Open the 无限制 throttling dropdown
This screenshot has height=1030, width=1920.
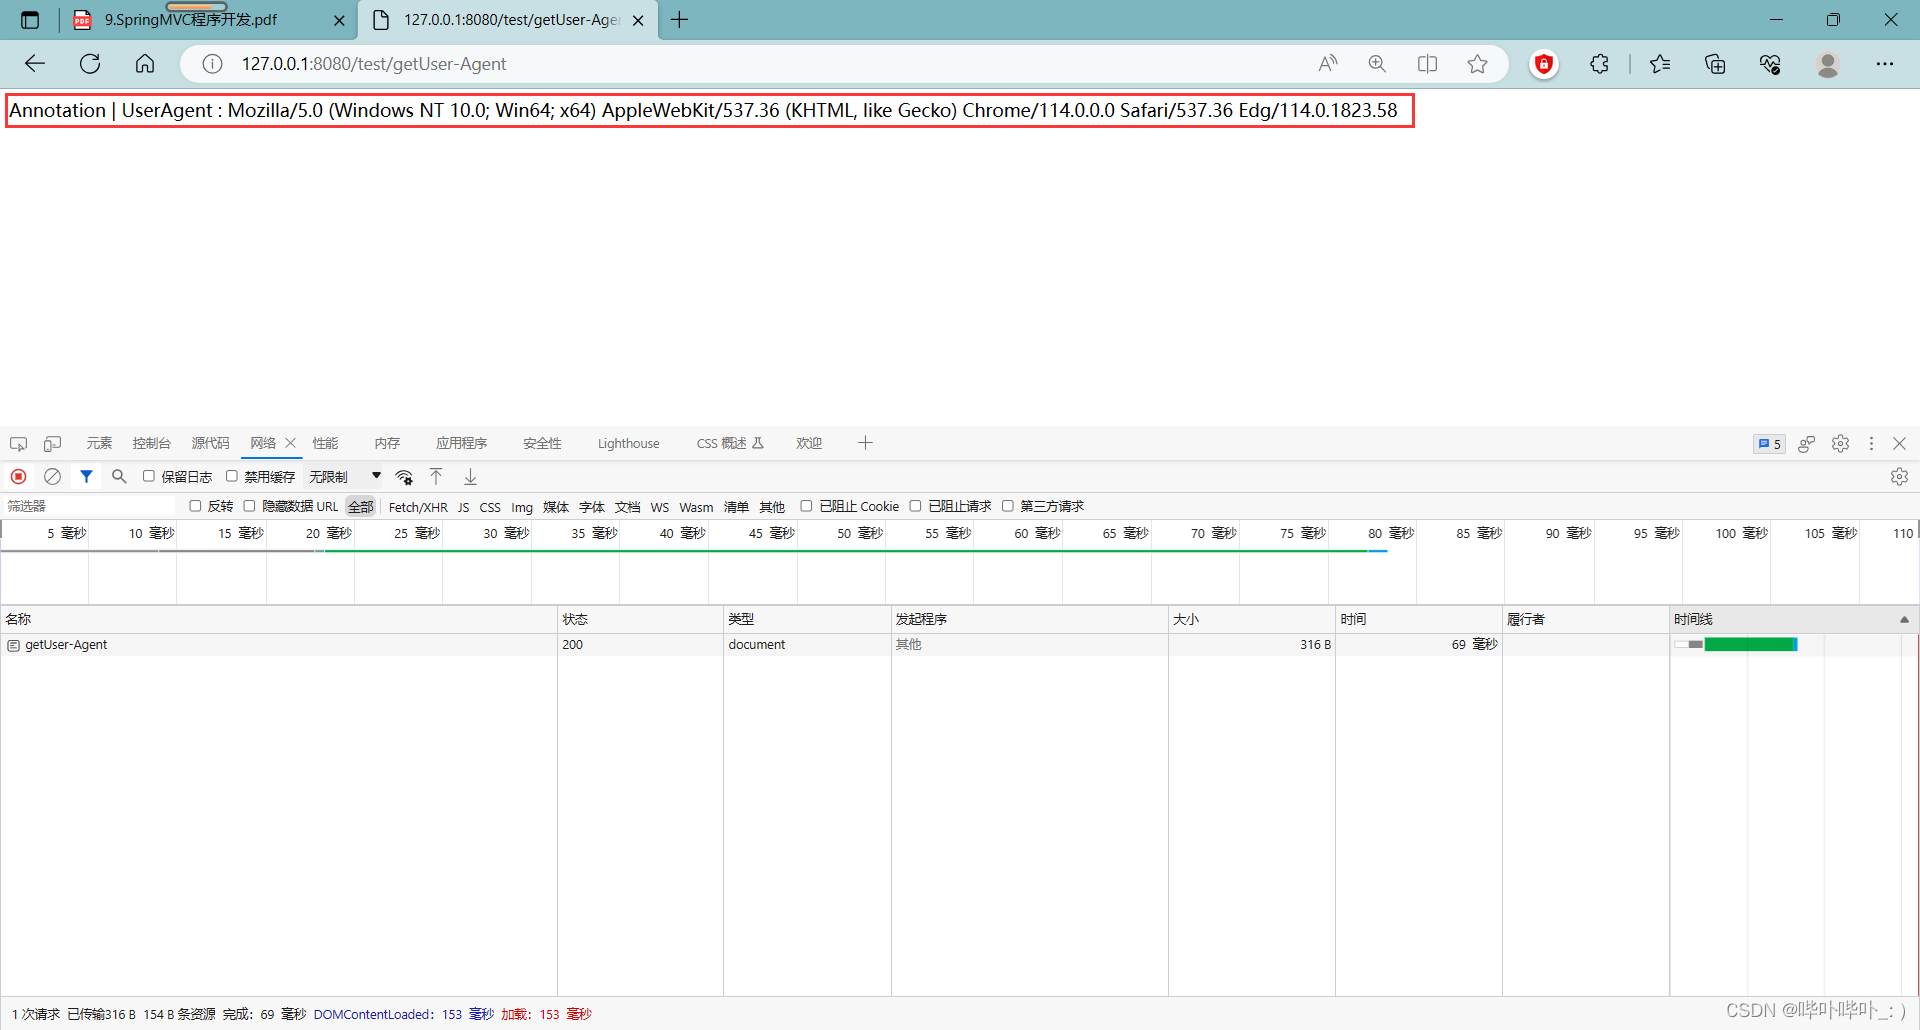[x=345, y=477]
